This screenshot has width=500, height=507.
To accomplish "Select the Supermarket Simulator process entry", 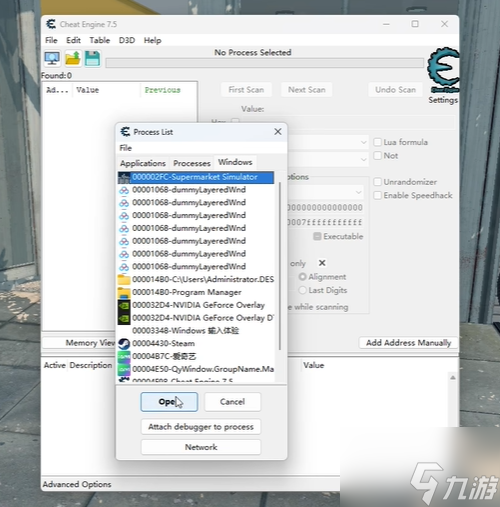I will point(196,177).
